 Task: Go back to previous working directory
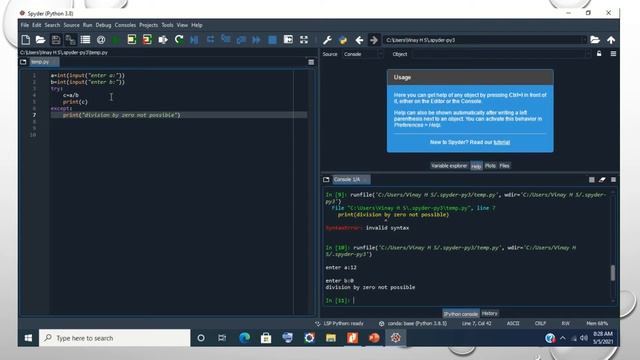359,40
